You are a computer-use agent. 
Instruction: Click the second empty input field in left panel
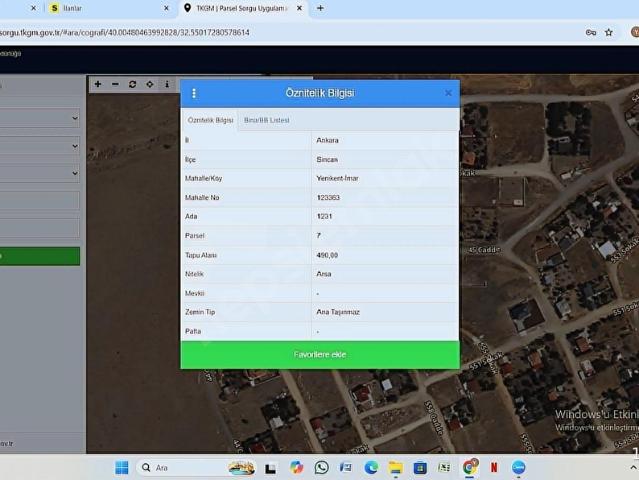click(40, 228)
